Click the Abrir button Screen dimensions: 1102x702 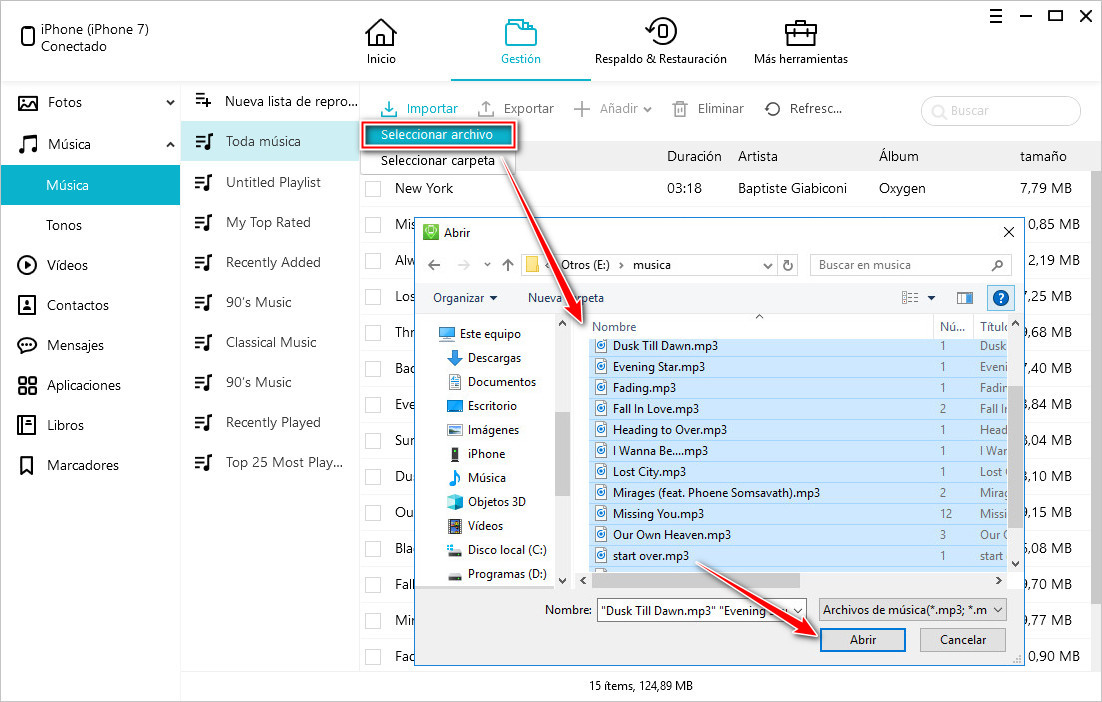click(862, 640)
